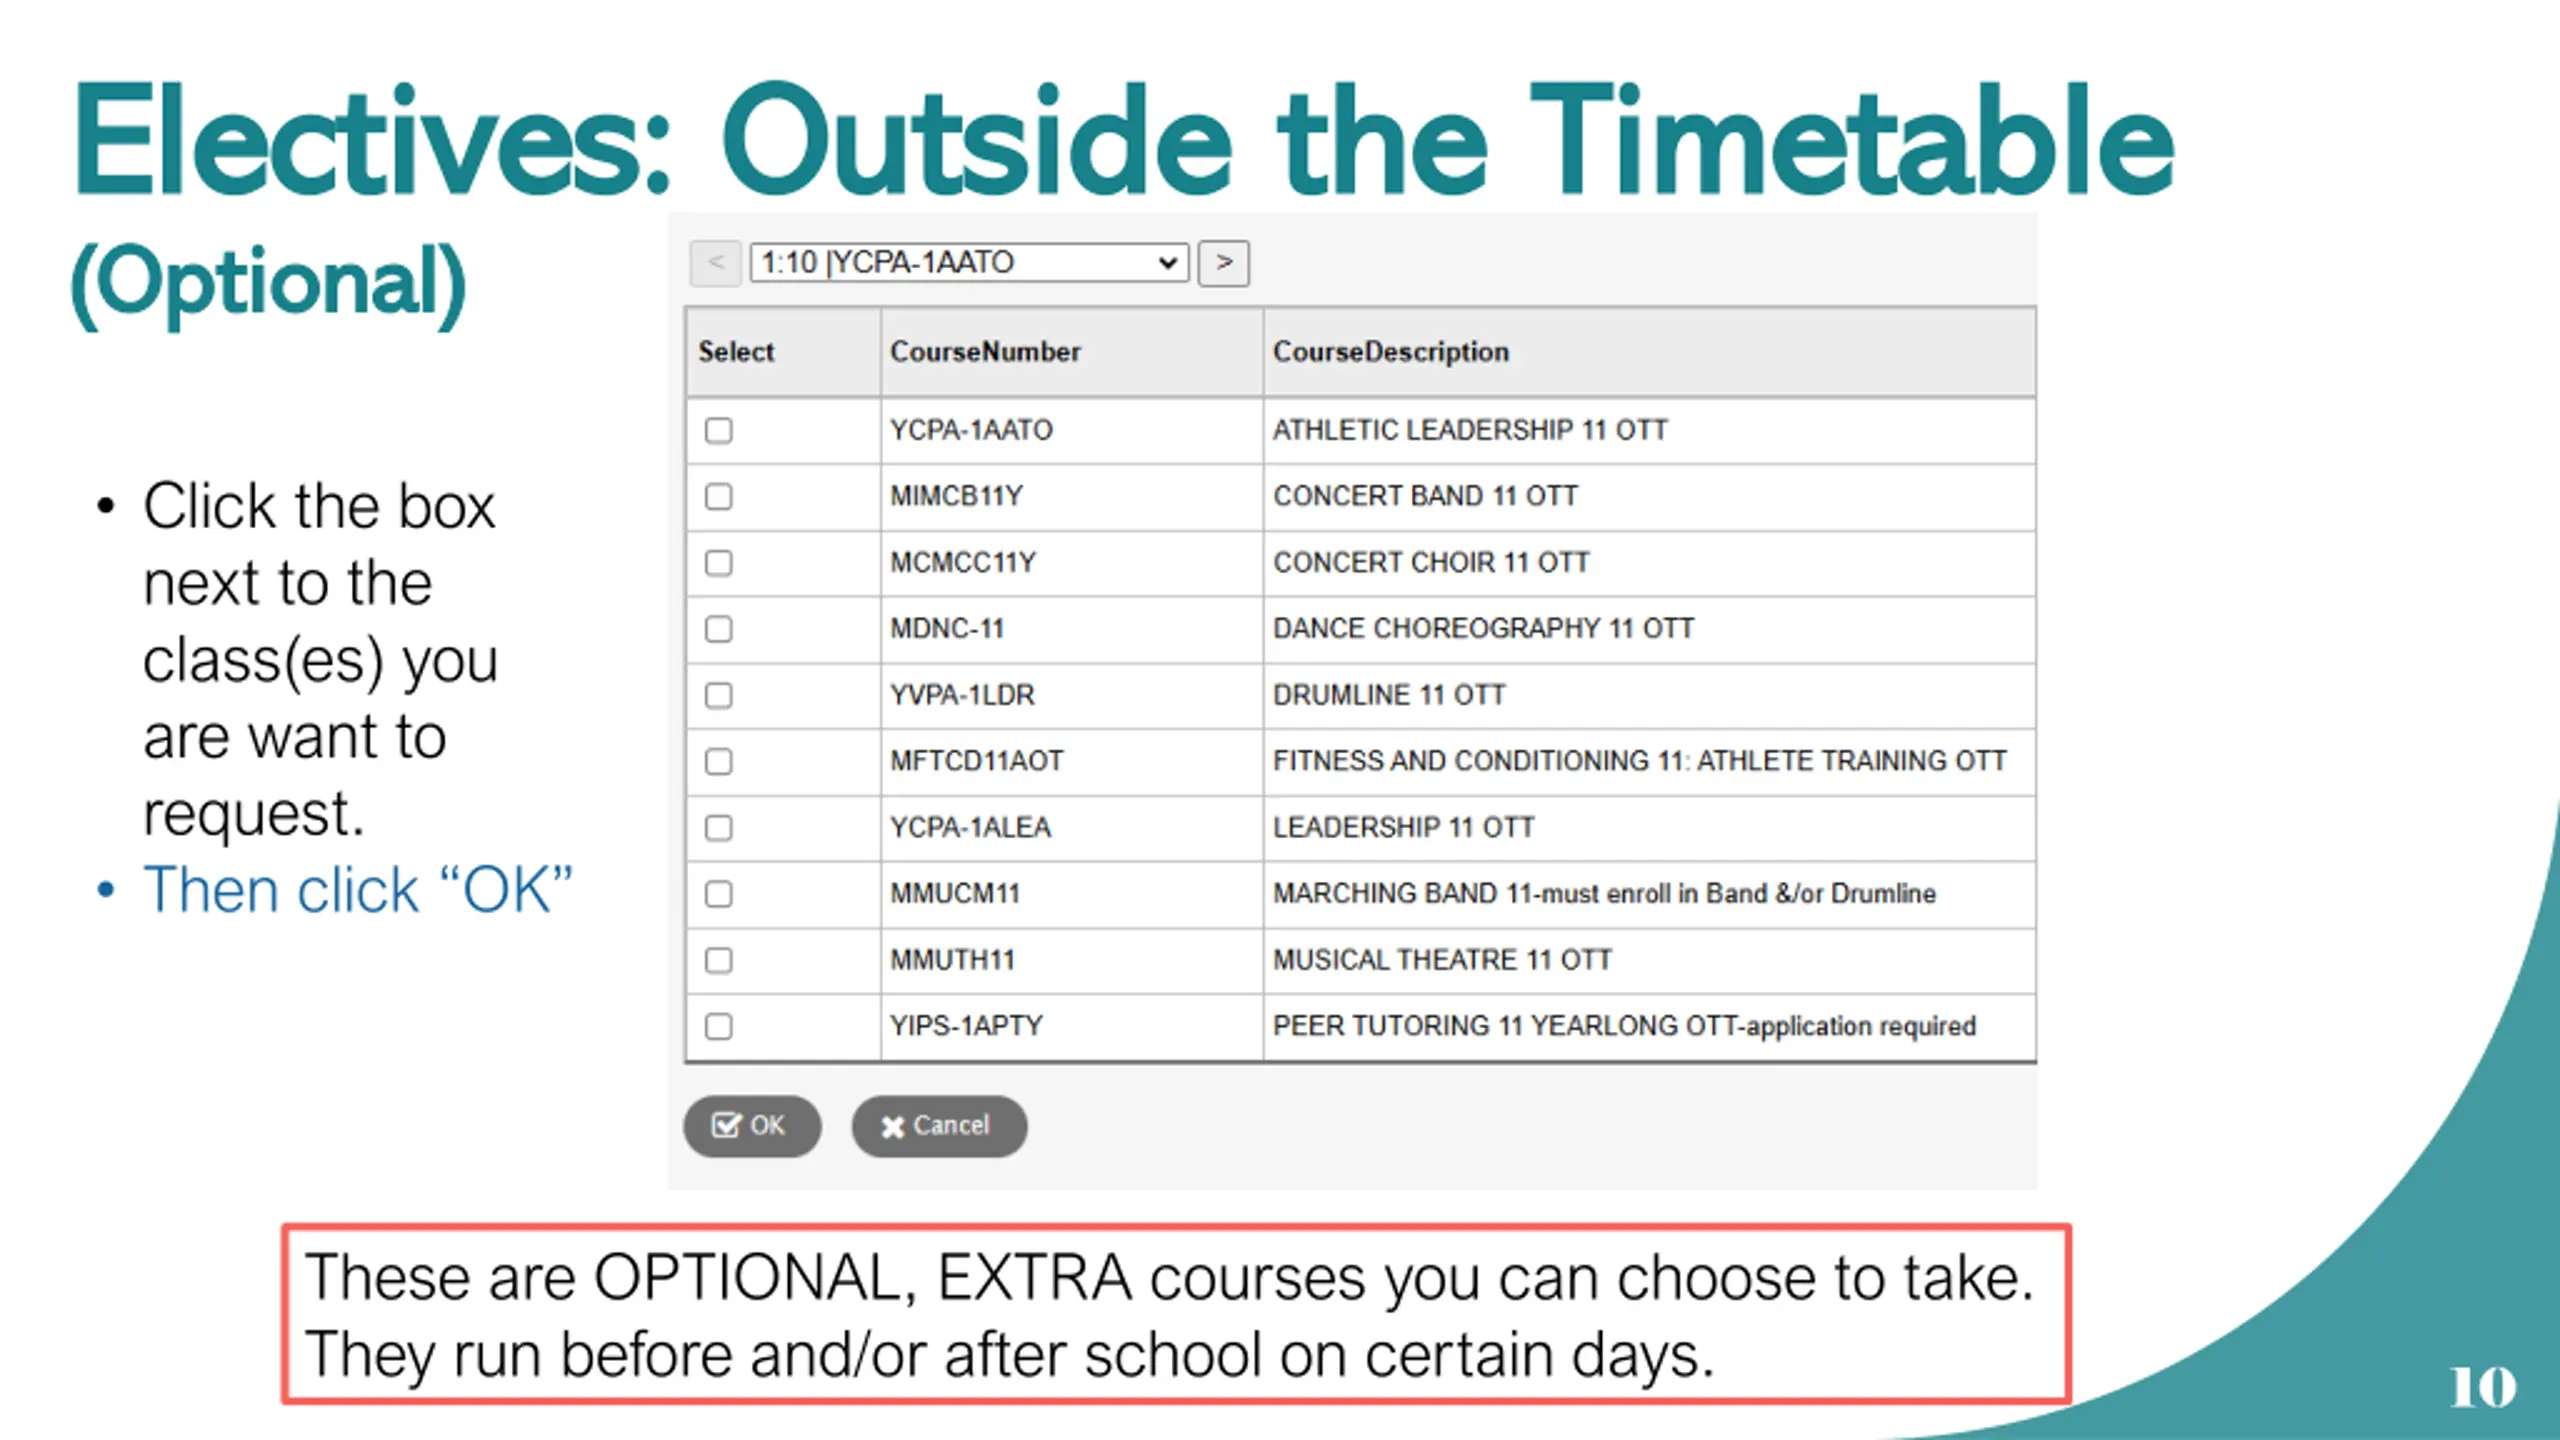
Task: Click description DANCE CHOREOGRAPHY 11 OTT
Action: pyautogui.click(x=1483, y=629)
